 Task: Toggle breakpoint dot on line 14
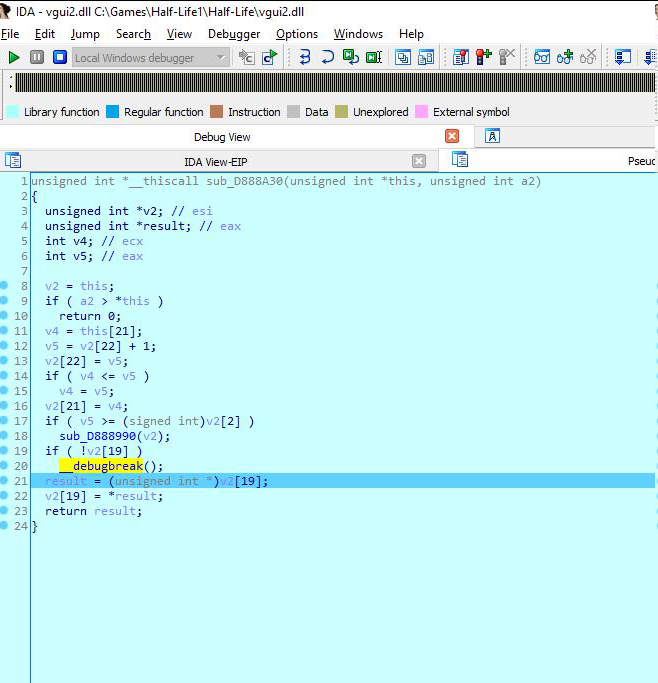pos(4,375)
